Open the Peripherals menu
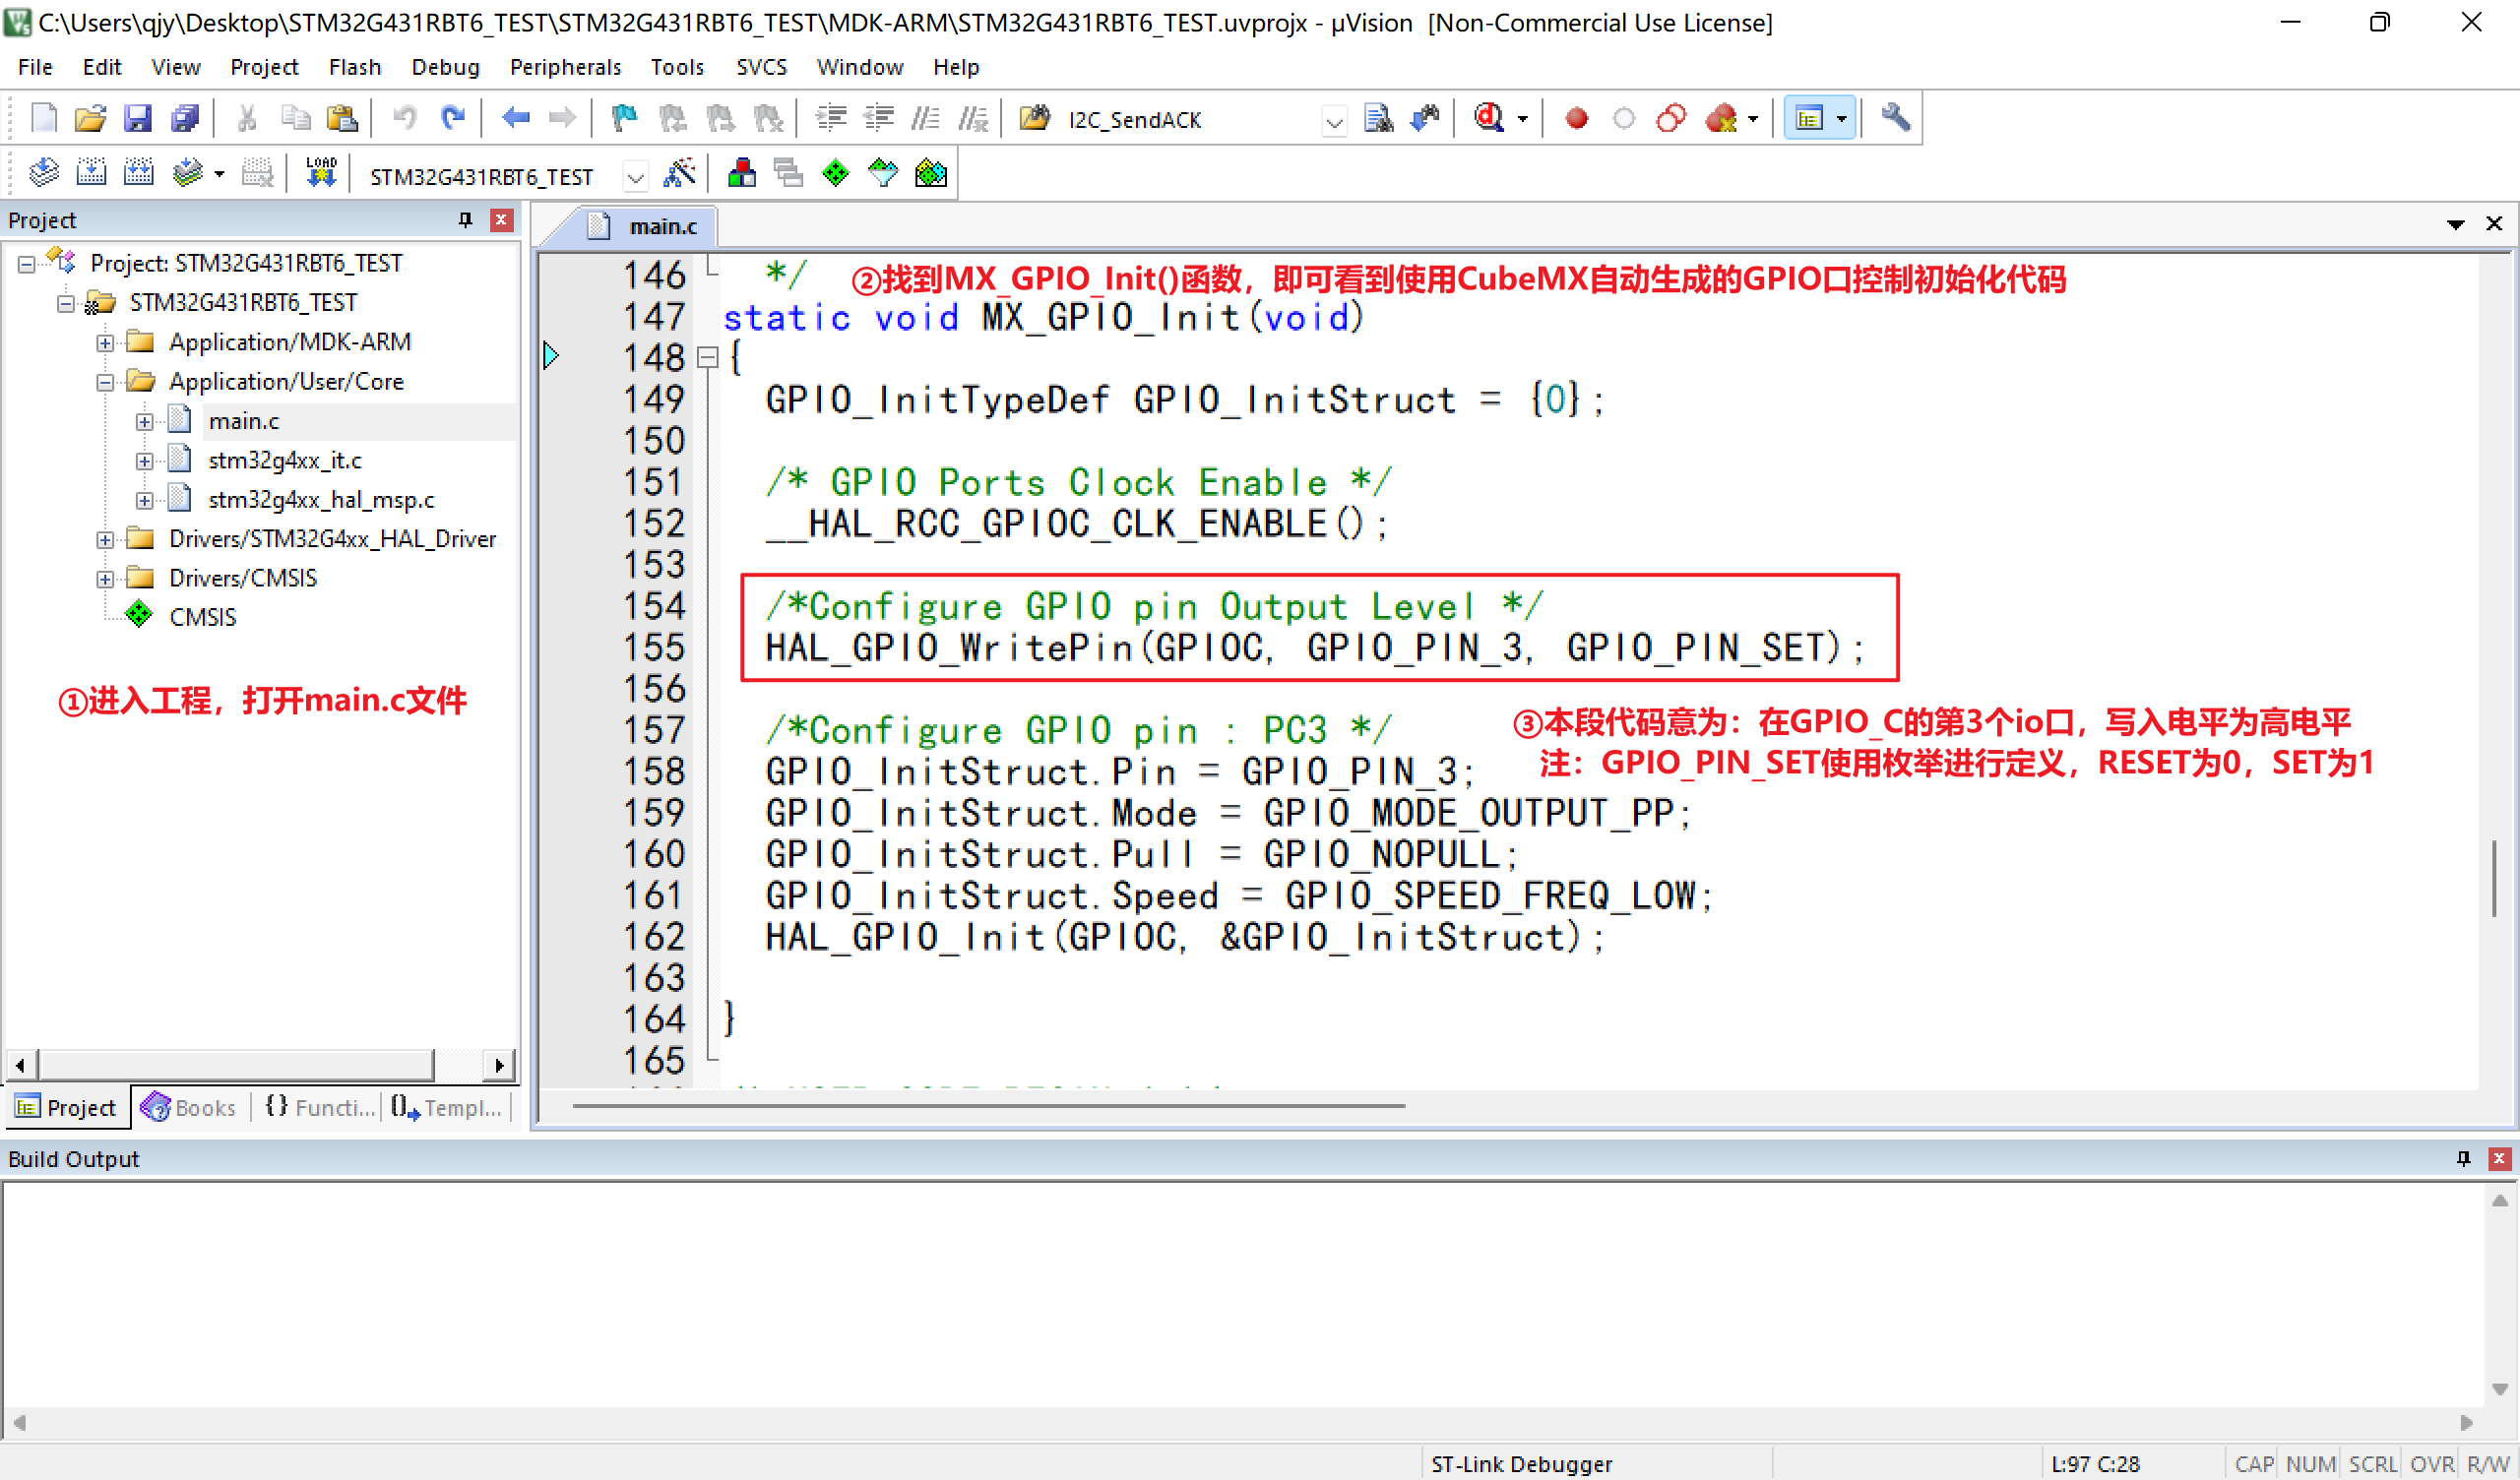 pos(565,67)
